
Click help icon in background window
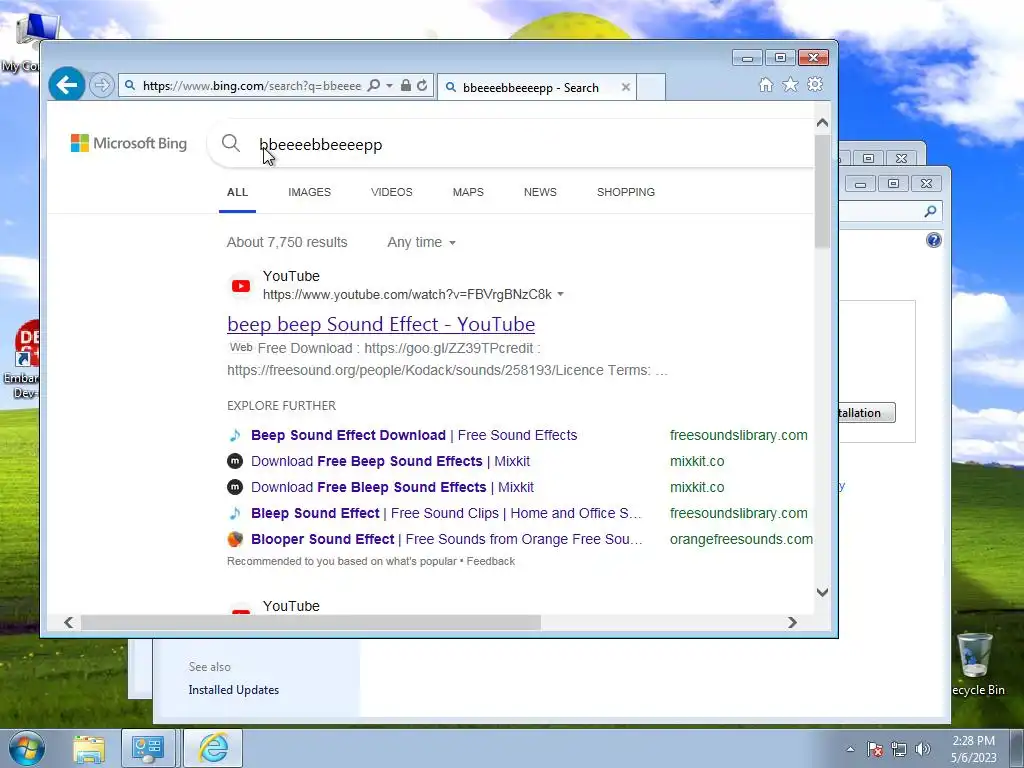pos(934,240)
